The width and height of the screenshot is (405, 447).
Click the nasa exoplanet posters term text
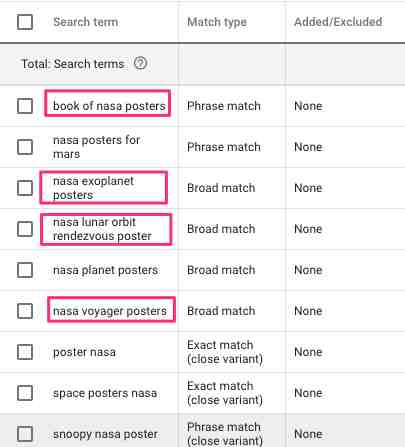pos(93,188)
